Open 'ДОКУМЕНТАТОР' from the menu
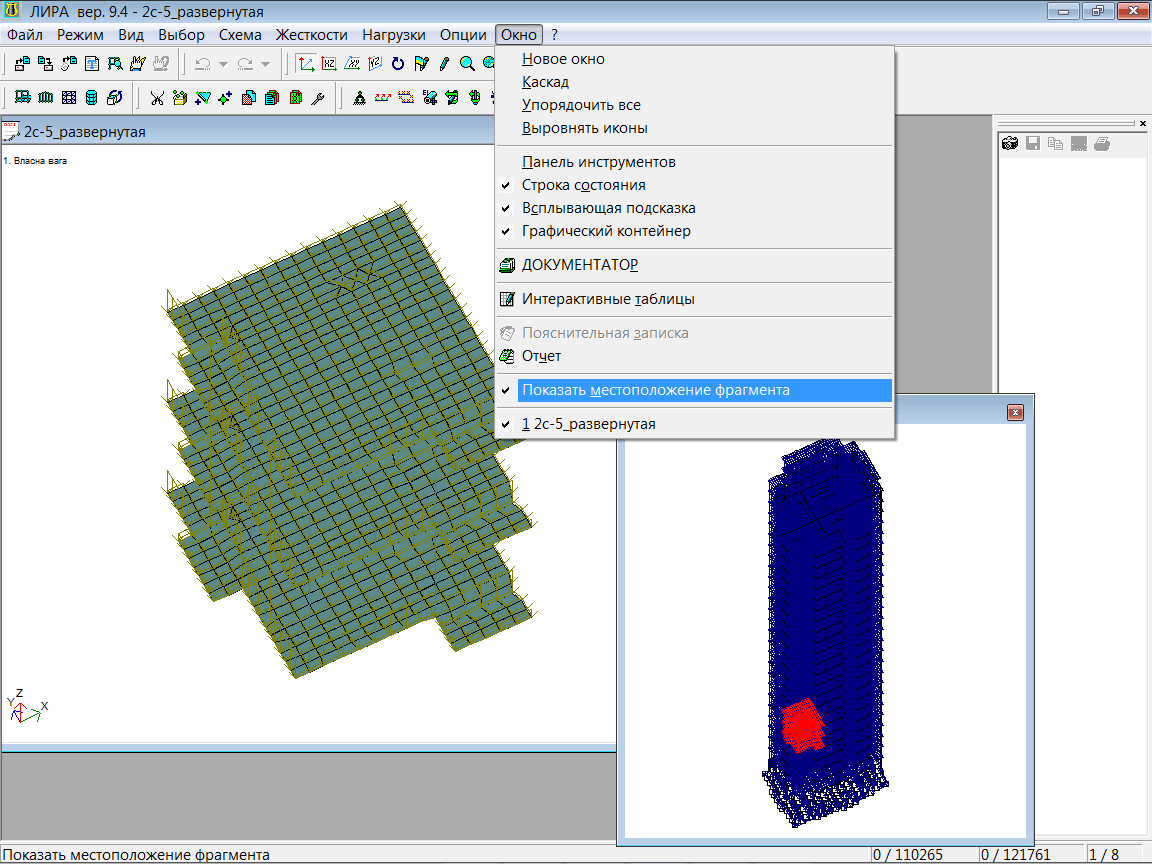Viewport: 1152px width, 864px height. pos(579,265)
